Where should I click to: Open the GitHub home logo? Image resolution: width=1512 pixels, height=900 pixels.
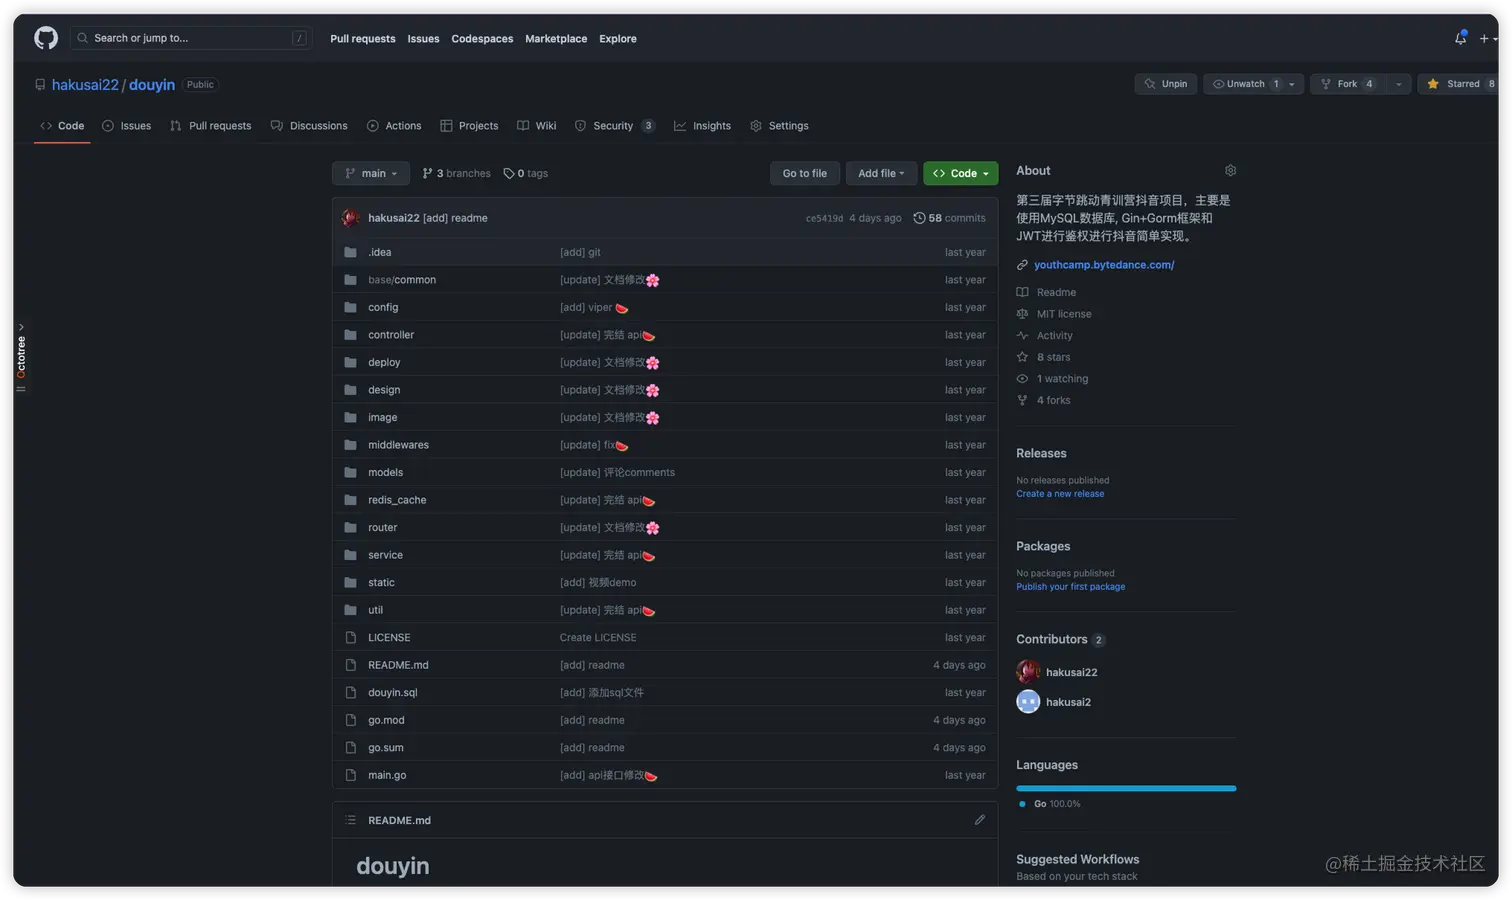point(46,38)
